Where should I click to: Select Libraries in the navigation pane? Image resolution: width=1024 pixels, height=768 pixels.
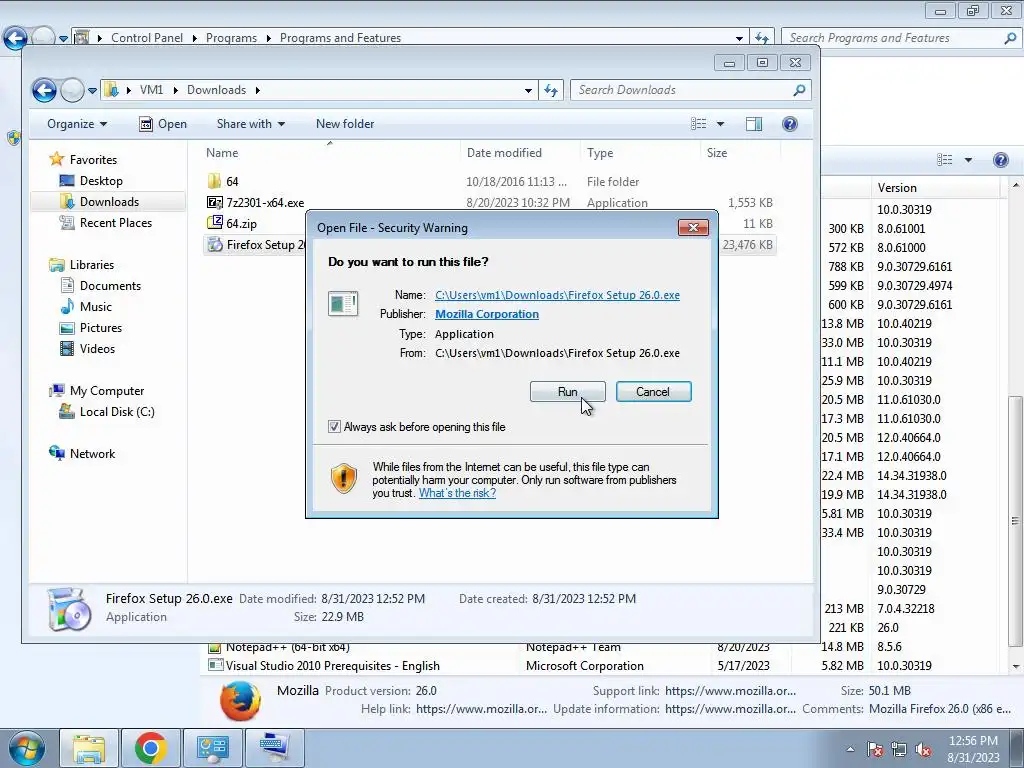point(91,264)
